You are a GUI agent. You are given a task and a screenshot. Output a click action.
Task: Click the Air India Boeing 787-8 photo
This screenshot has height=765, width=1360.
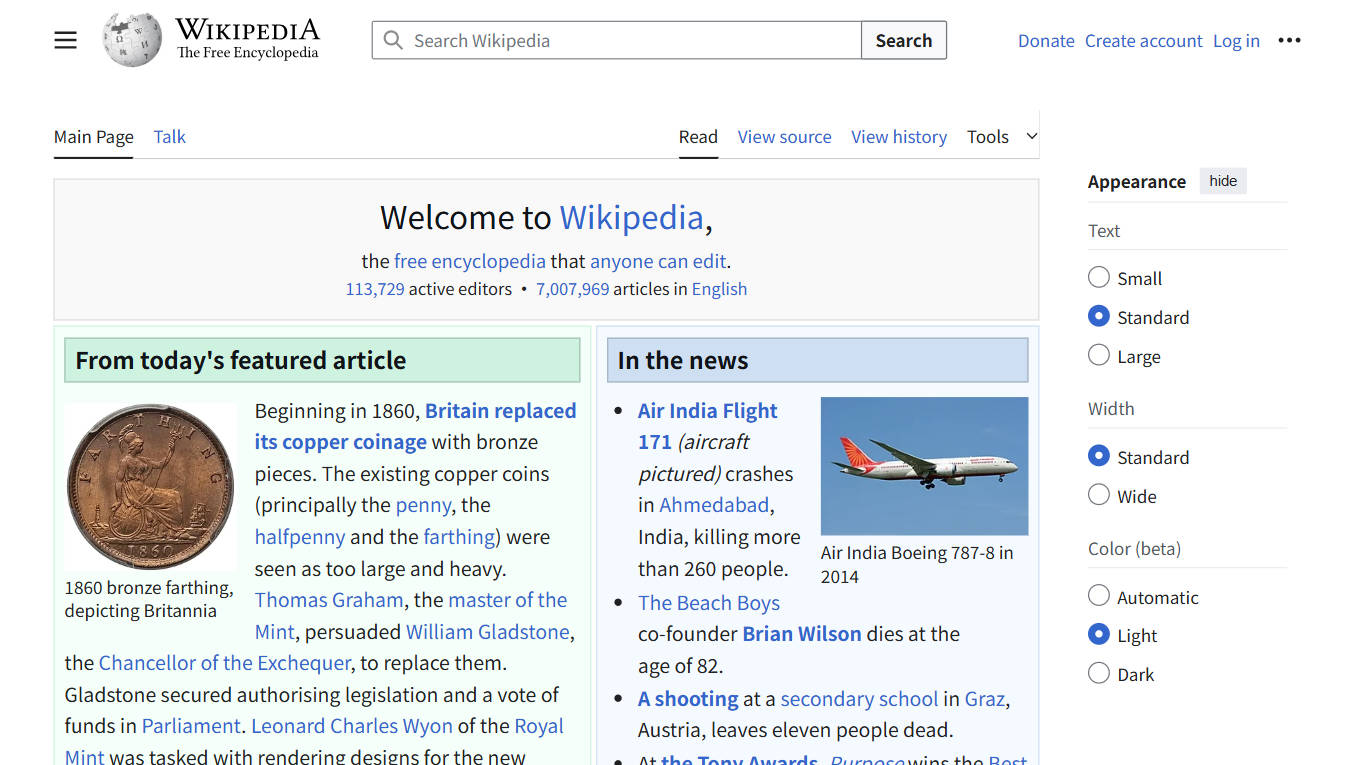click(923, 466)
